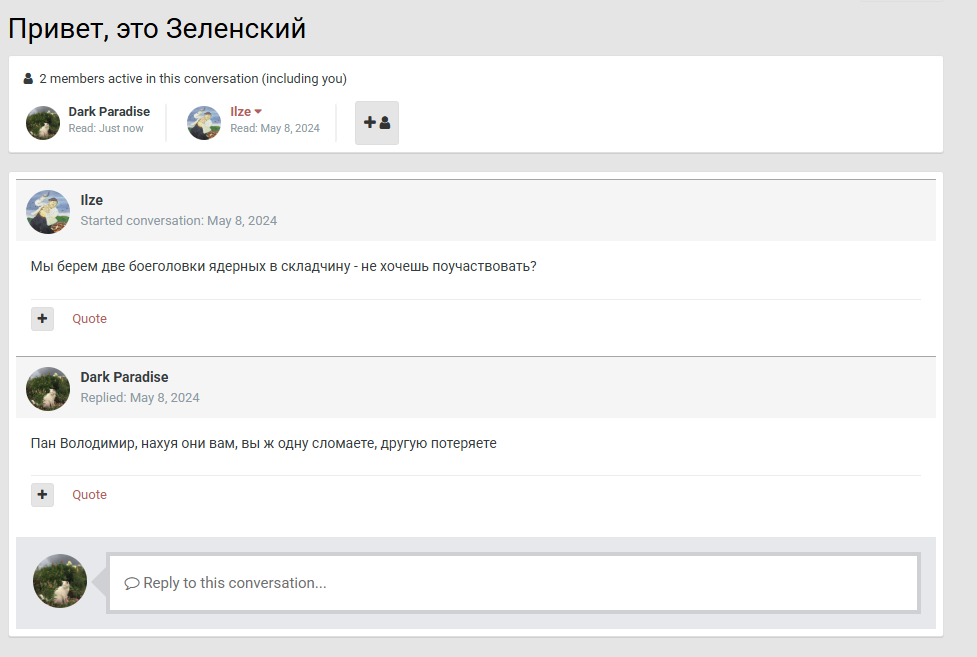Click the red caret next to Ilze
The height and width of the screenshot is (657, 977).
(258, 112)
